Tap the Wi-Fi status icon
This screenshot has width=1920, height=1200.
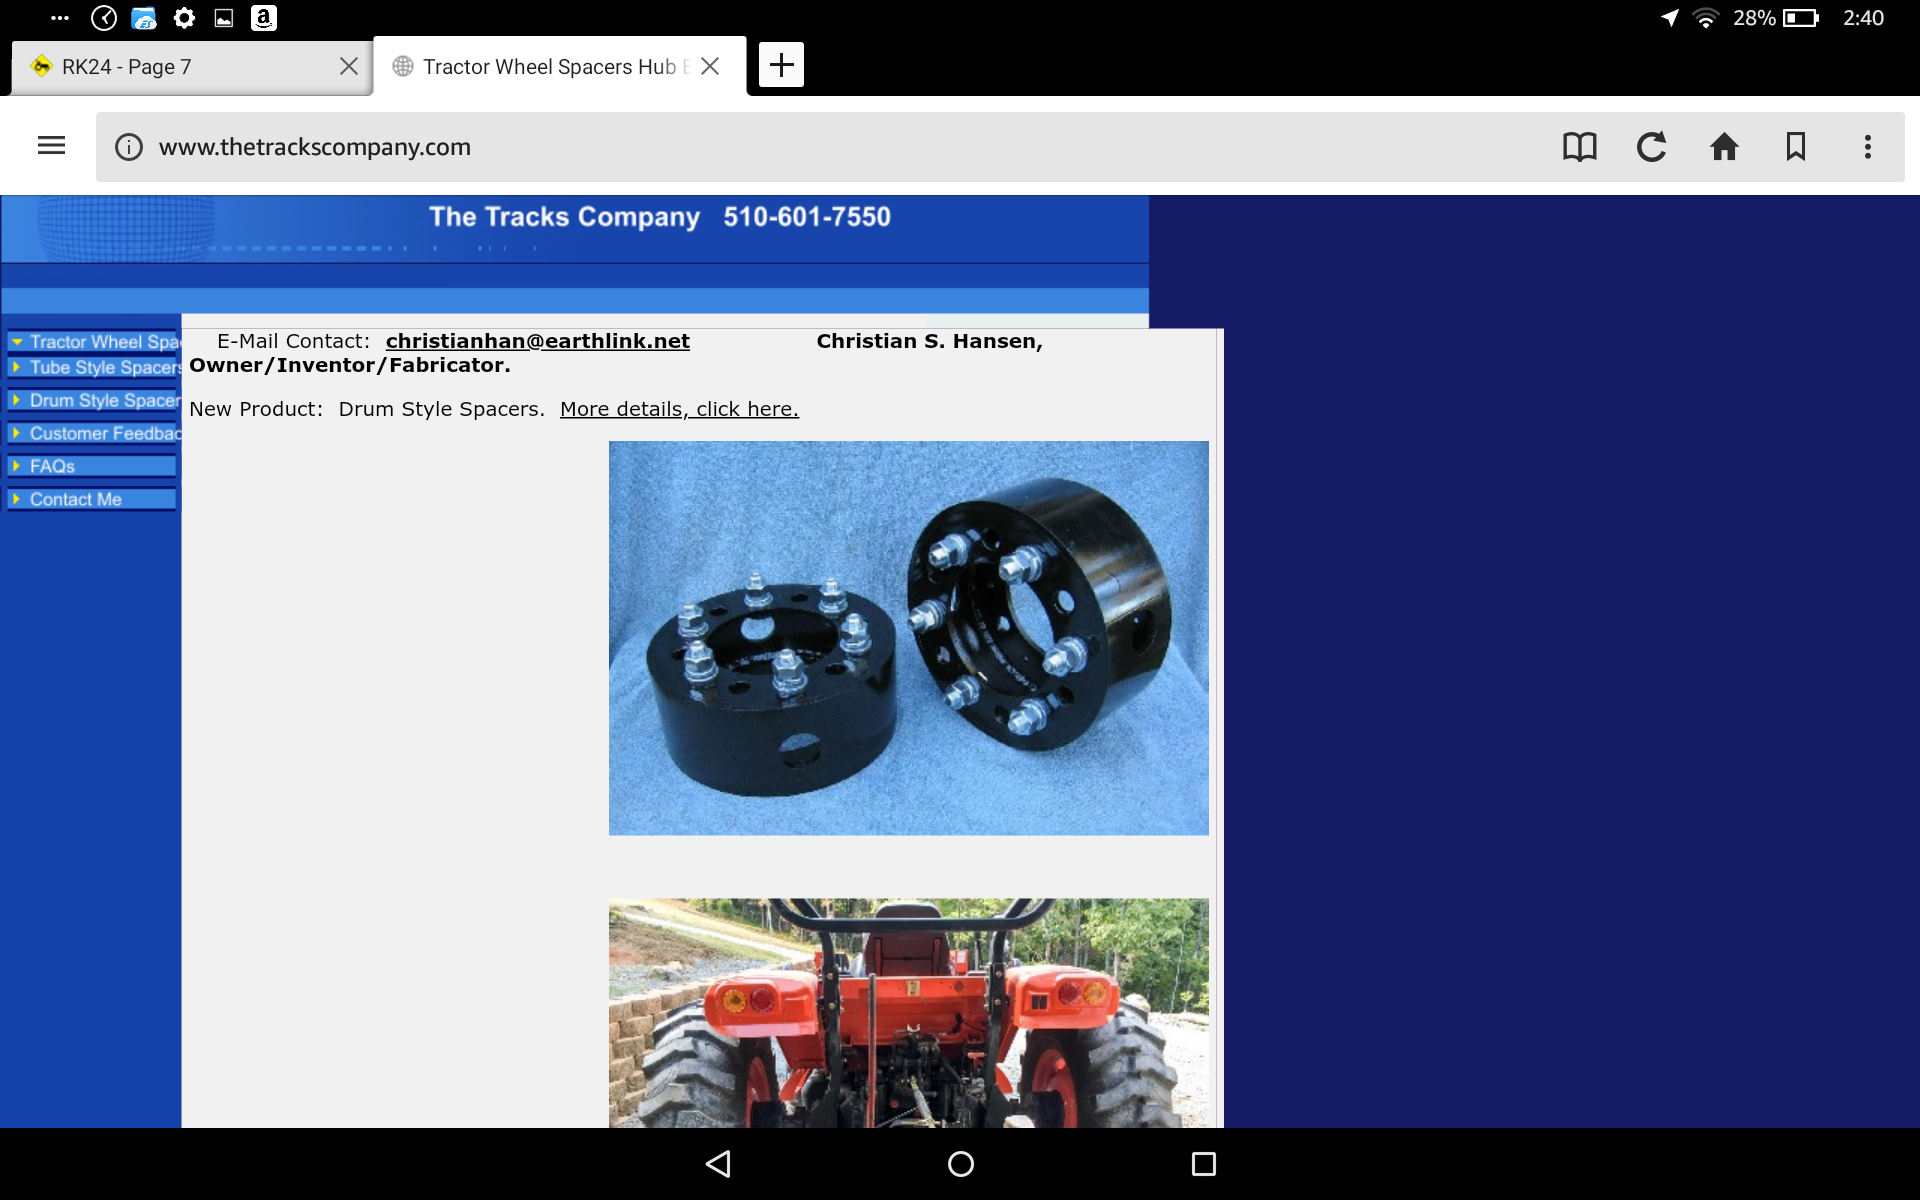(x=1705, y=18)
